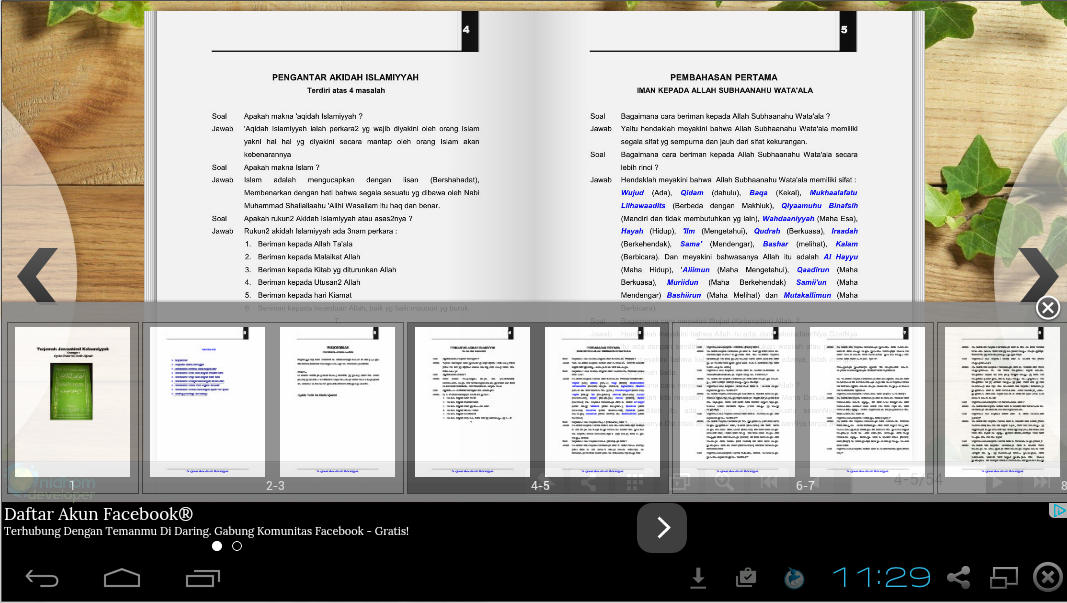Image resolution: width=1067 pixels, height=603 pixels.
Task: Jump to pages 2-3 thumbnail
Action: pos(273,402)
